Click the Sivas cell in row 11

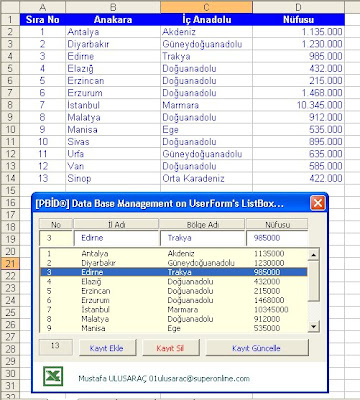coord(113,142)
